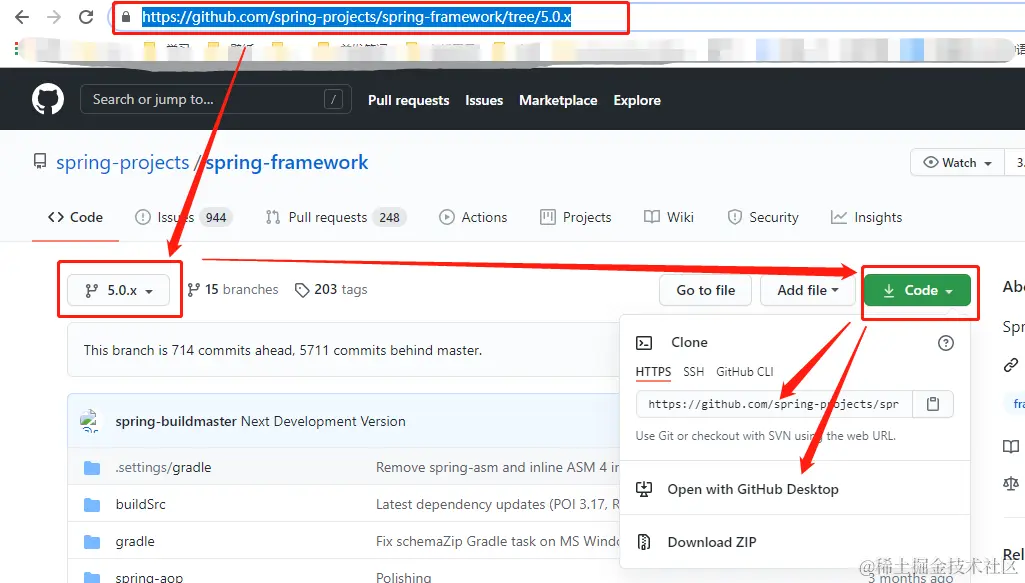The width and height of the screenshot is (1025, 583).
Task: Click the link icon in the About sidebar
Action: pyautogui.click(x=1011, y=365)
